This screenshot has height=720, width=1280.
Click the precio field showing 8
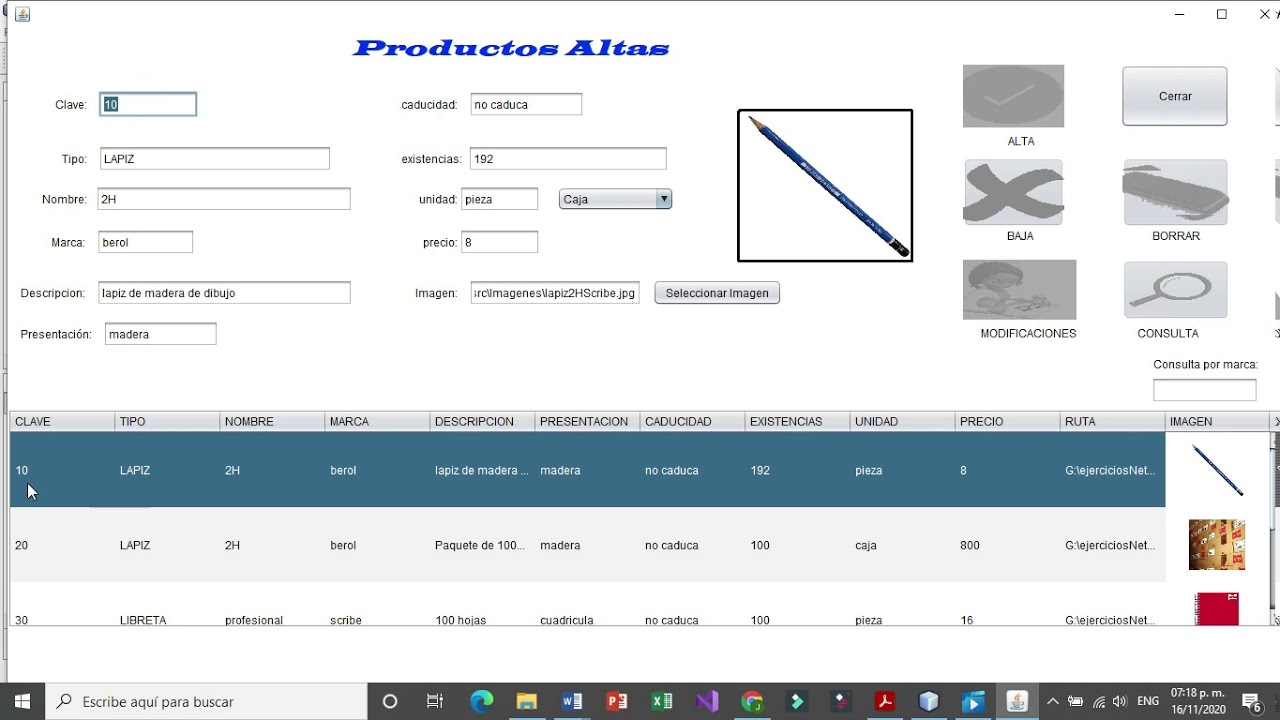pos(500,242)
